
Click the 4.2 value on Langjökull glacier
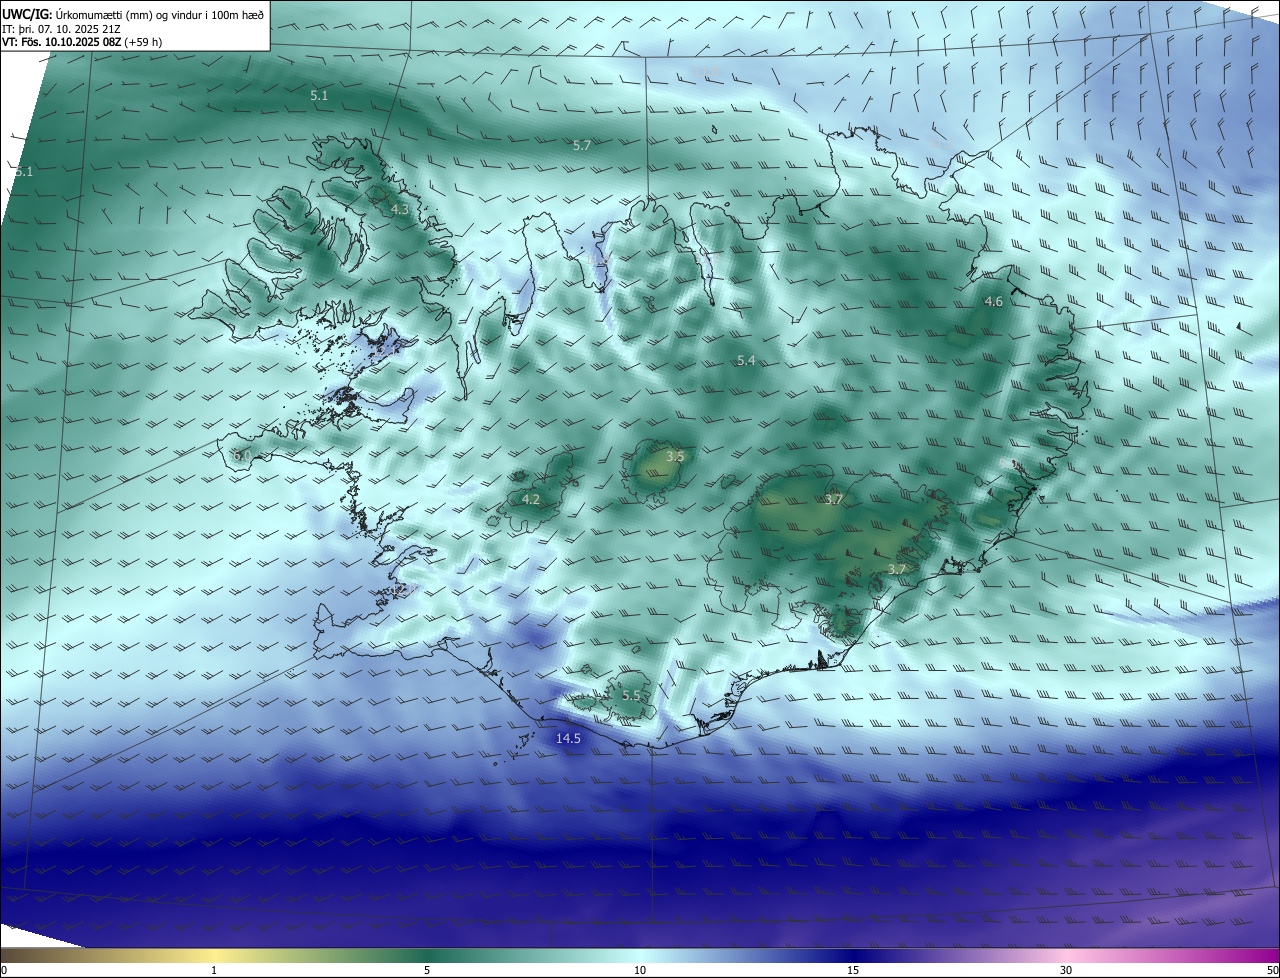(x=531, y=499)
